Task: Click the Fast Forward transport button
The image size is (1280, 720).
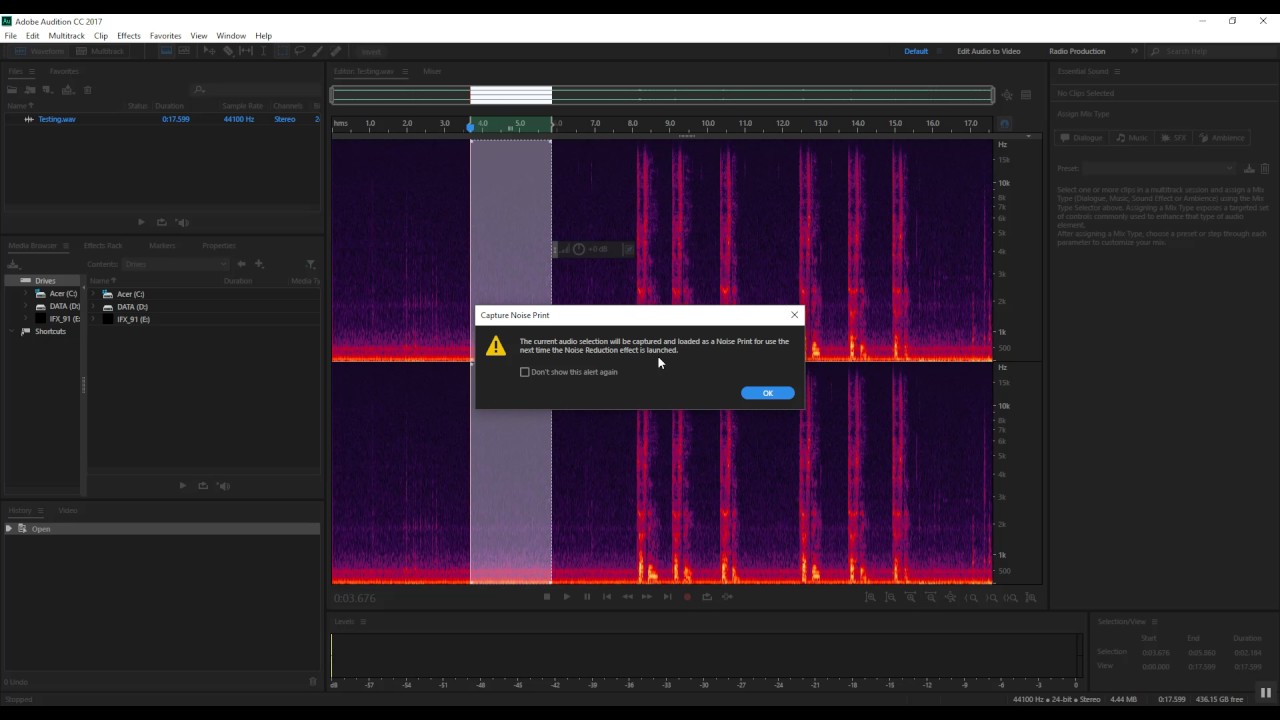Action: click(647, 597)
